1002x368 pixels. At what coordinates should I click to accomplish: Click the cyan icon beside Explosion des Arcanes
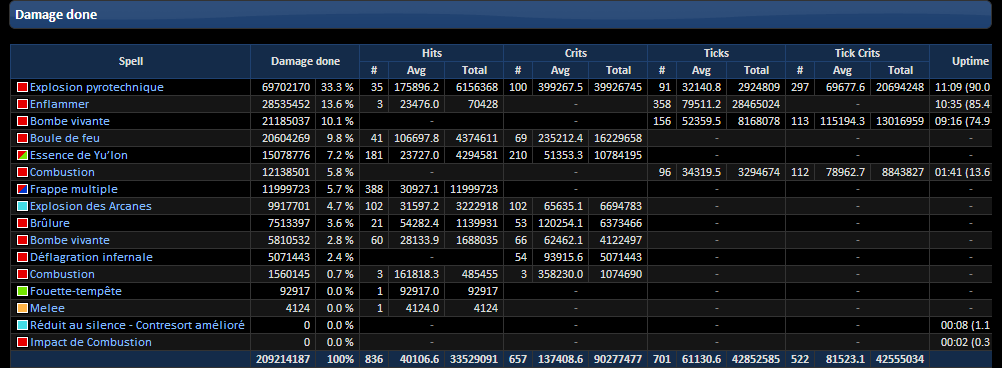pyautogui.click(x=22, y=206)
